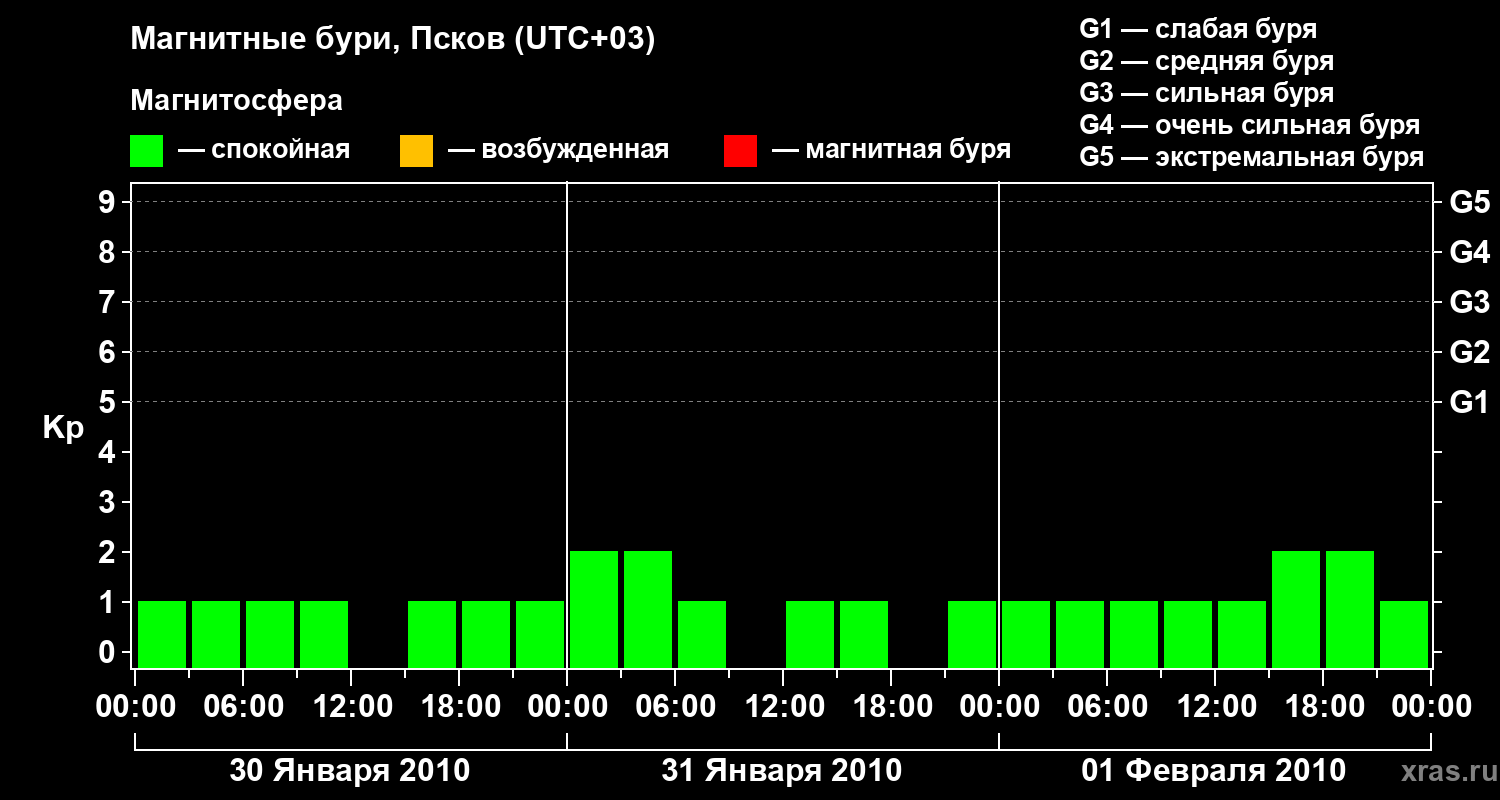
Task: Click the title 'Магнитные бури, Псков (UTC+03)'
Action: pos(393,40)
